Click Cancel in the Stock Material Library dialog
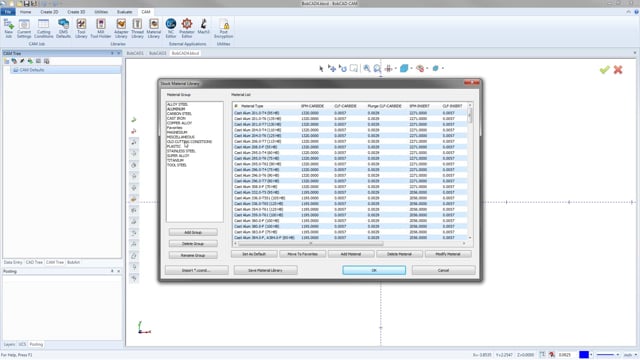Viewport: 640px width, 360px height. pyautogui.click(x=444, y=270)
